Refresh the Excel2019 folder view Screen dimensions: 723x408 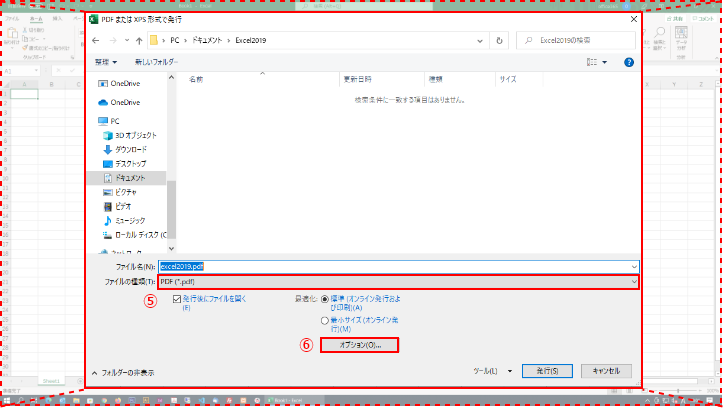tap(499, 41)
